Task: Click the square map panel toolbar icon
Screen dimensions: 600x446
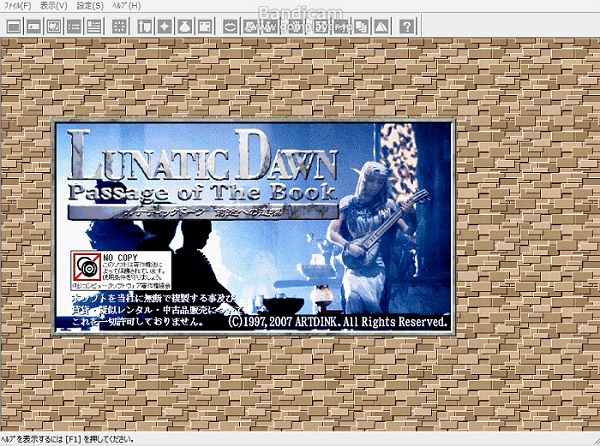Action: coord(205,26)
